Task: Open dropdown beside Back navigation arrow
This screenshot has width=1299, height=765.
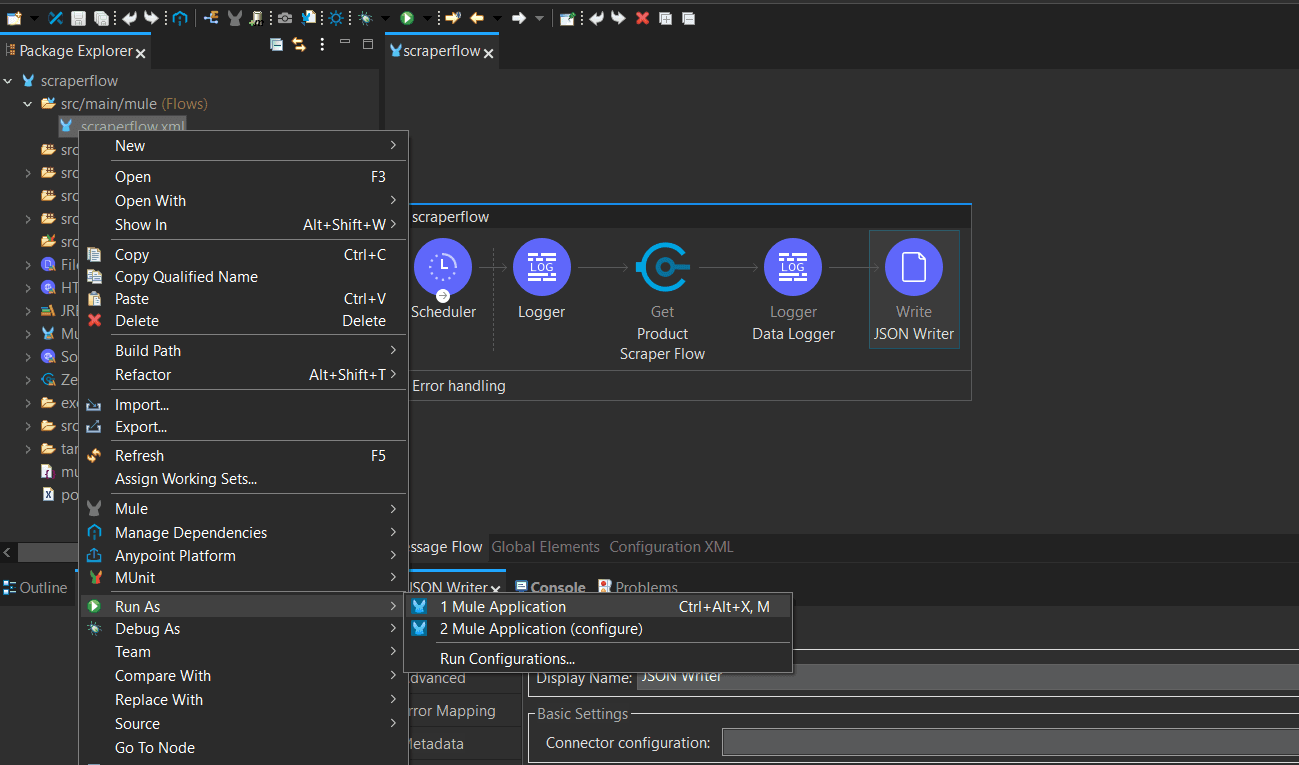Action: 495,18
